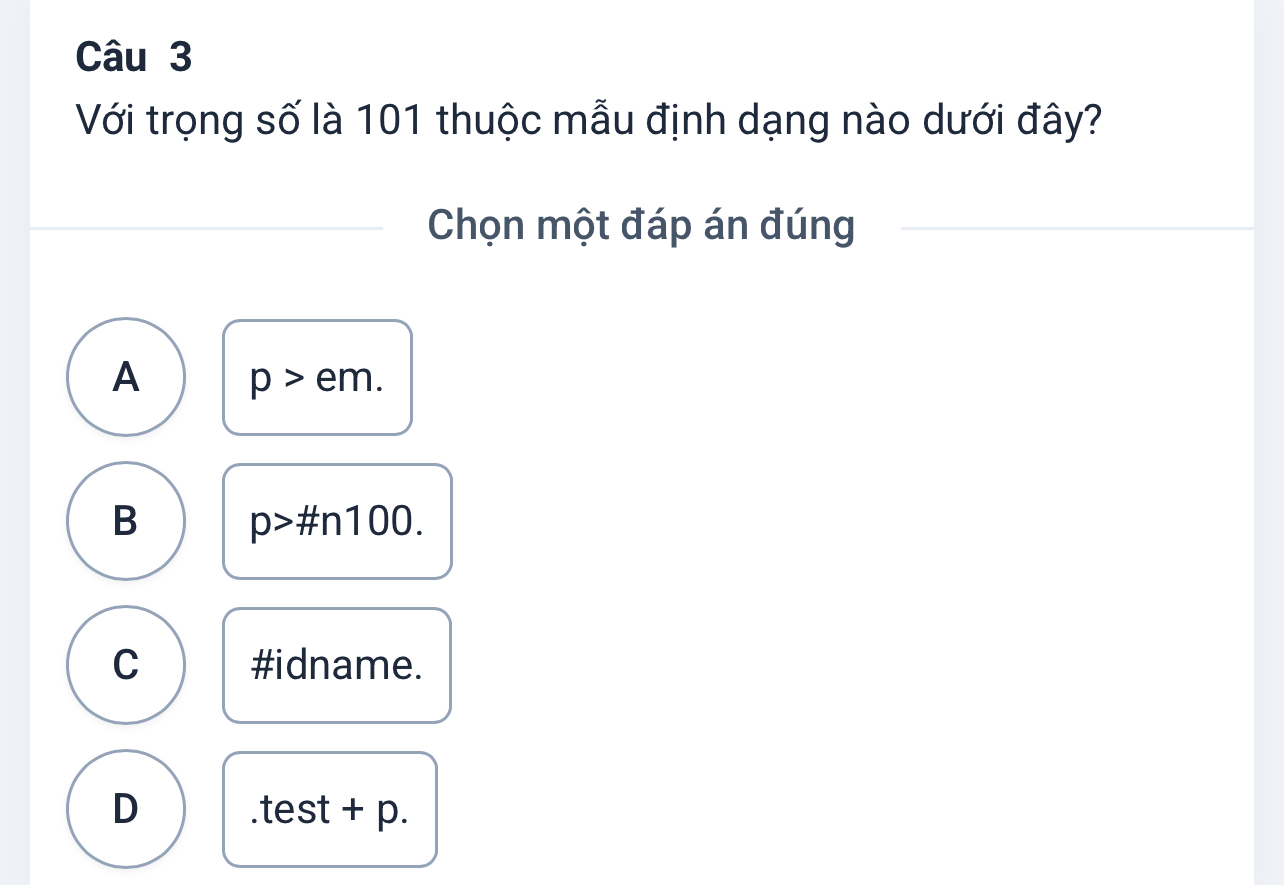Click the "Chọn một đáp án đúng" label
The height and width of the screenshot is (885, 1284).
641,226
